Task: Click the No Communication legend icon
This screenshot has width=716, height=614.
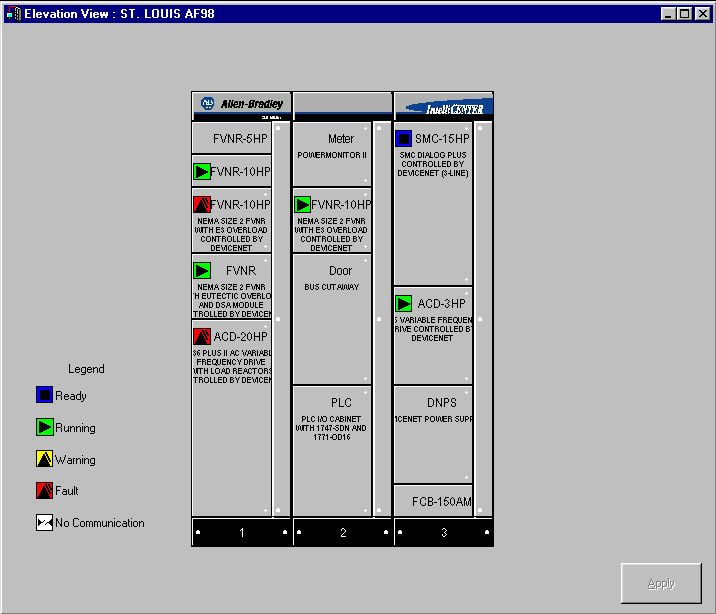Action: point(44,522)
